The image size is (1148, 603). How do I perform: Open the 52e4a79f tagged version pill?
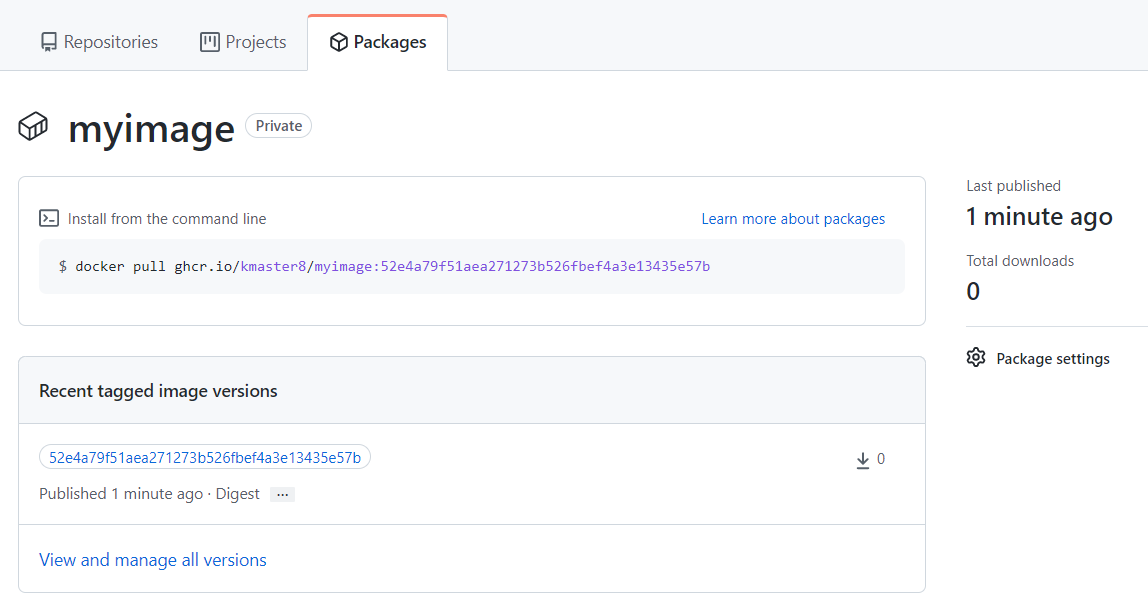(x=205, y=457)
